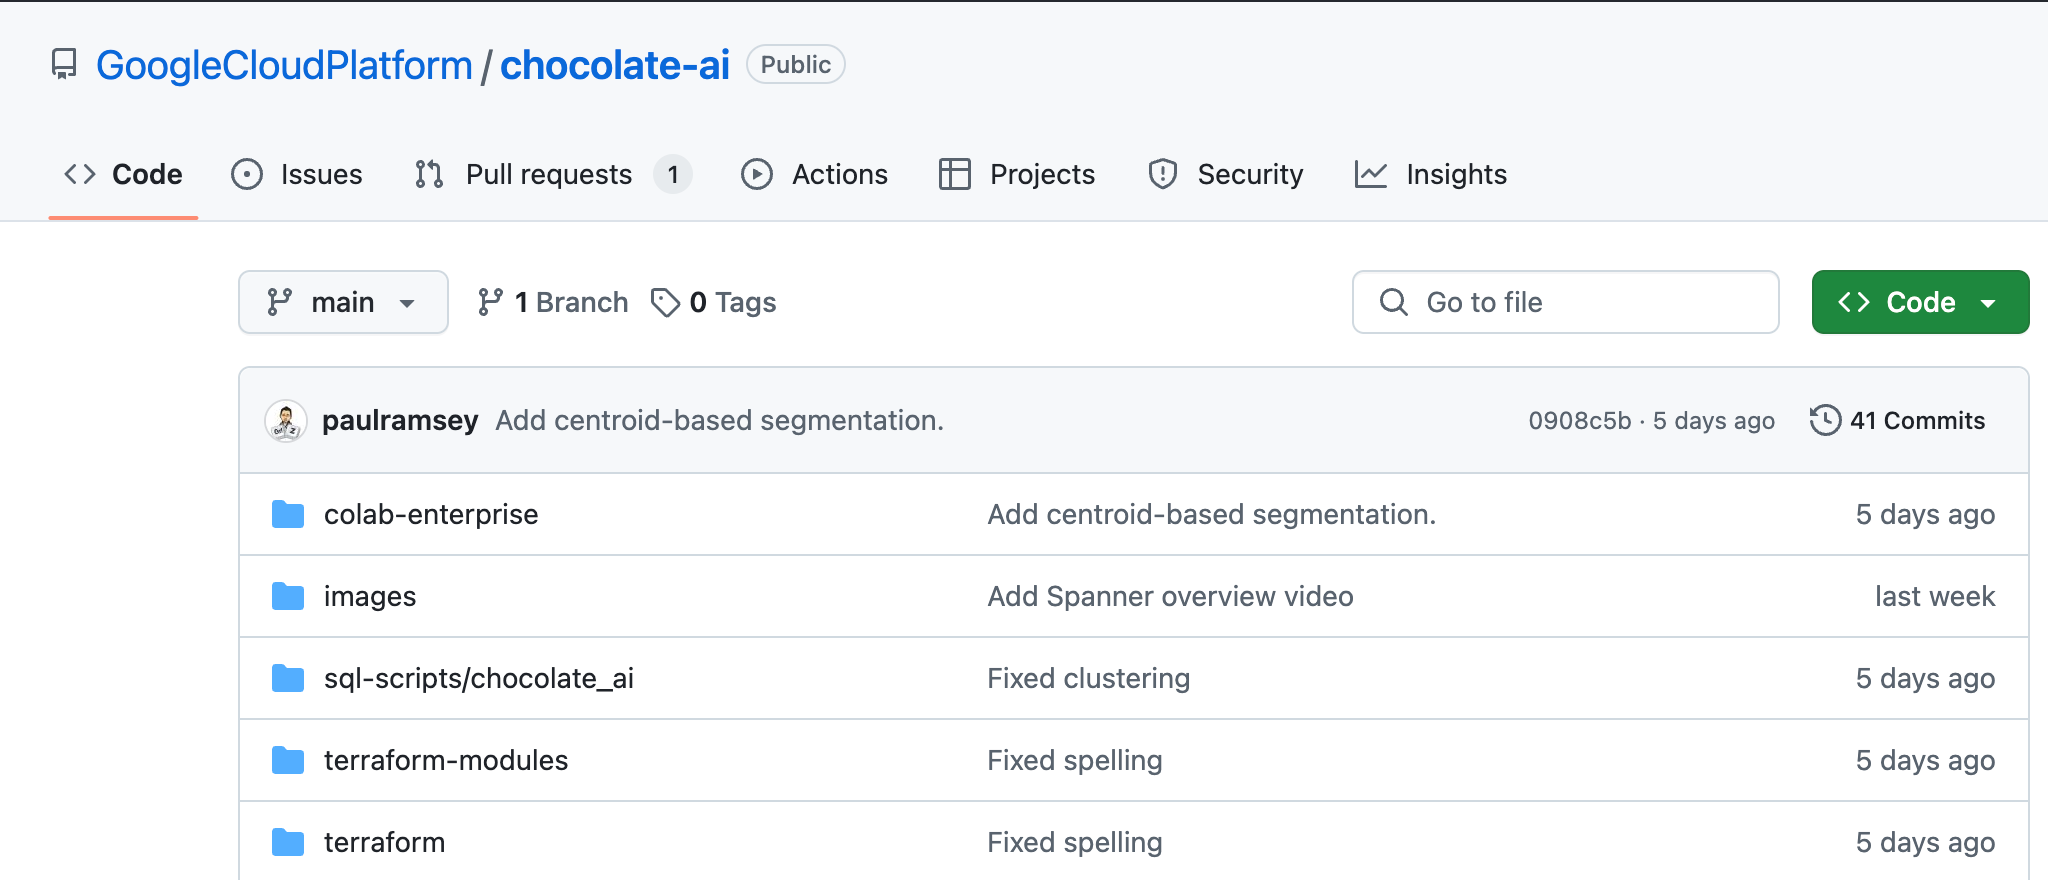Click "last week" in images row
This screenshot has height=880, width=2048.
1935,596
